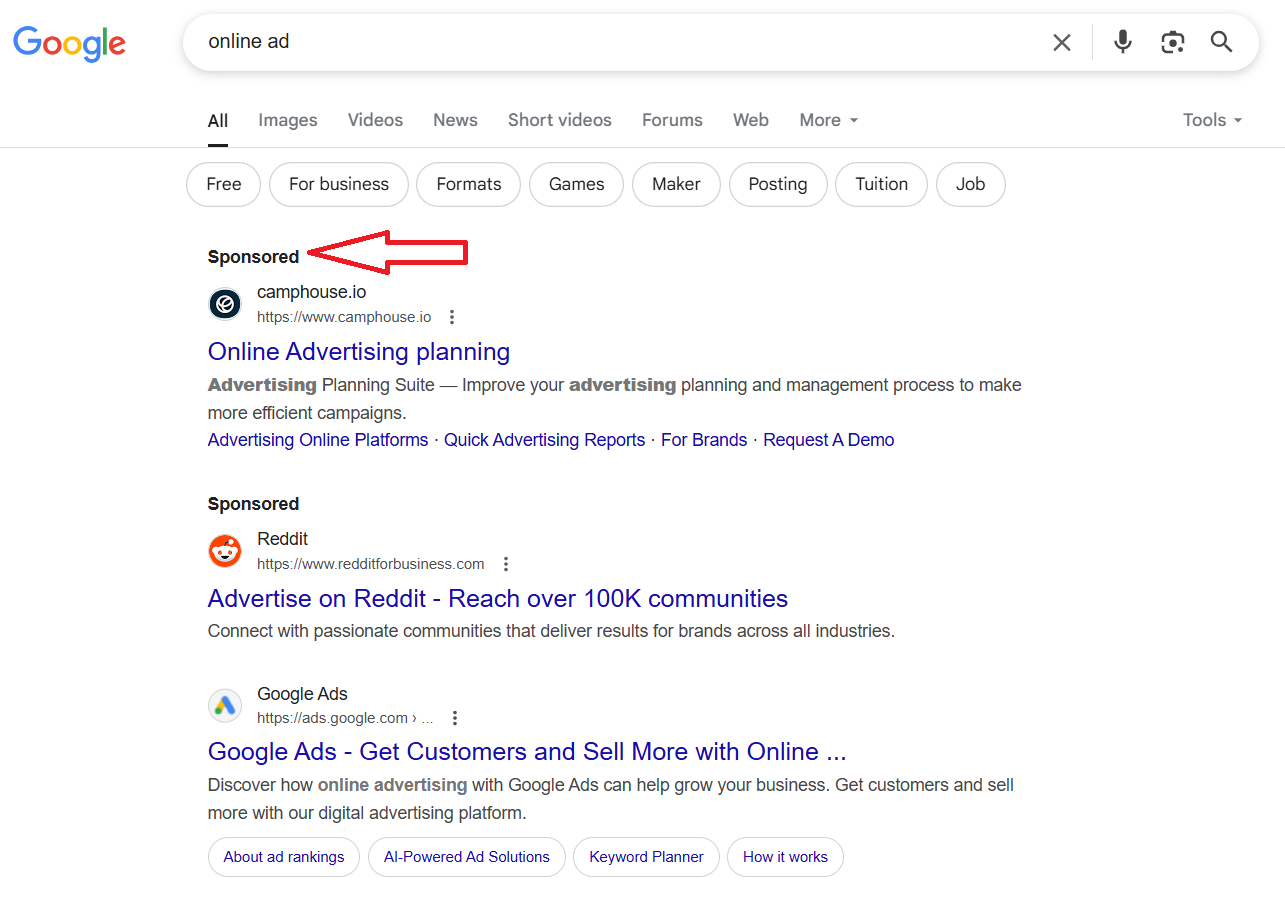Open the News tab
The width and height of the screenshot is (1285, 897).
click(x=455, y=120)
